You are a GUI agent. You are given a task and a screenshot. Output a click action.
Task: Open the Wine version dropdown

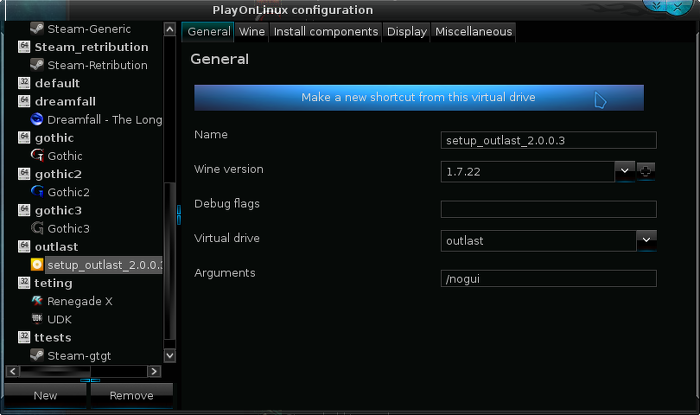[x=625, y=171]
